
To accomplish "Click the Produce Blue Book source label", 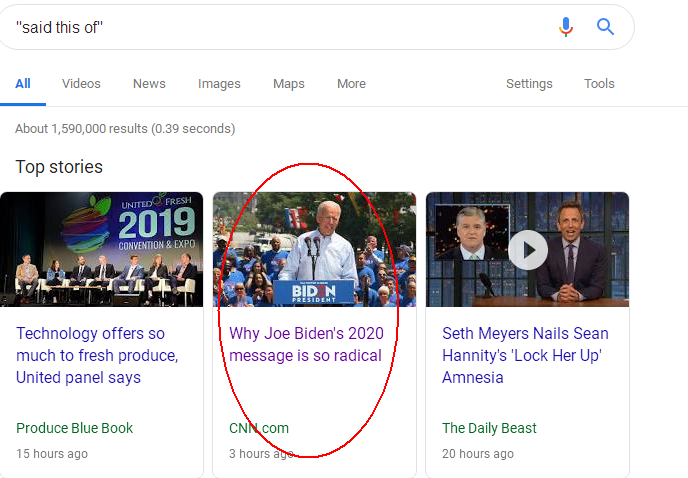I will click(75, 428).
